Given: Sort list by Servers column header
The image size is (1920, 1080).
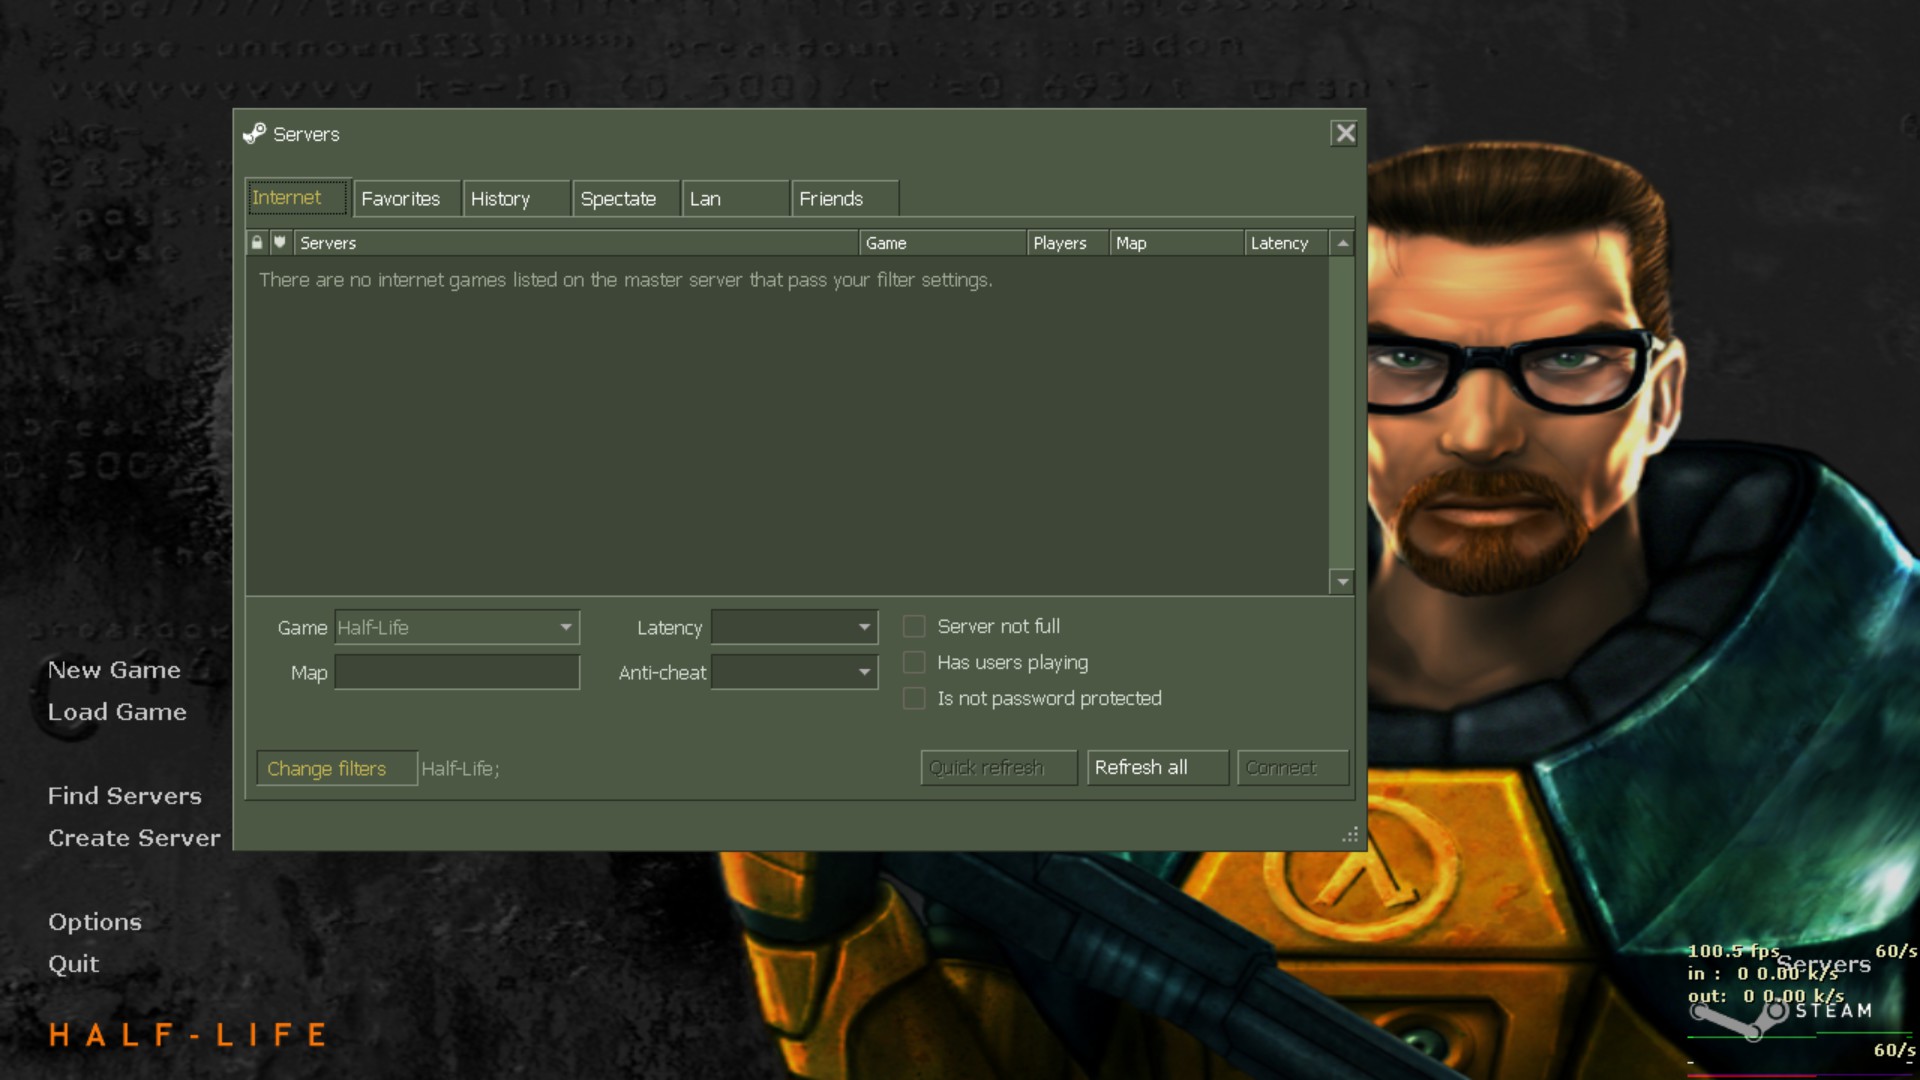Looking at the screenshot, I should (x=576, y=243).
